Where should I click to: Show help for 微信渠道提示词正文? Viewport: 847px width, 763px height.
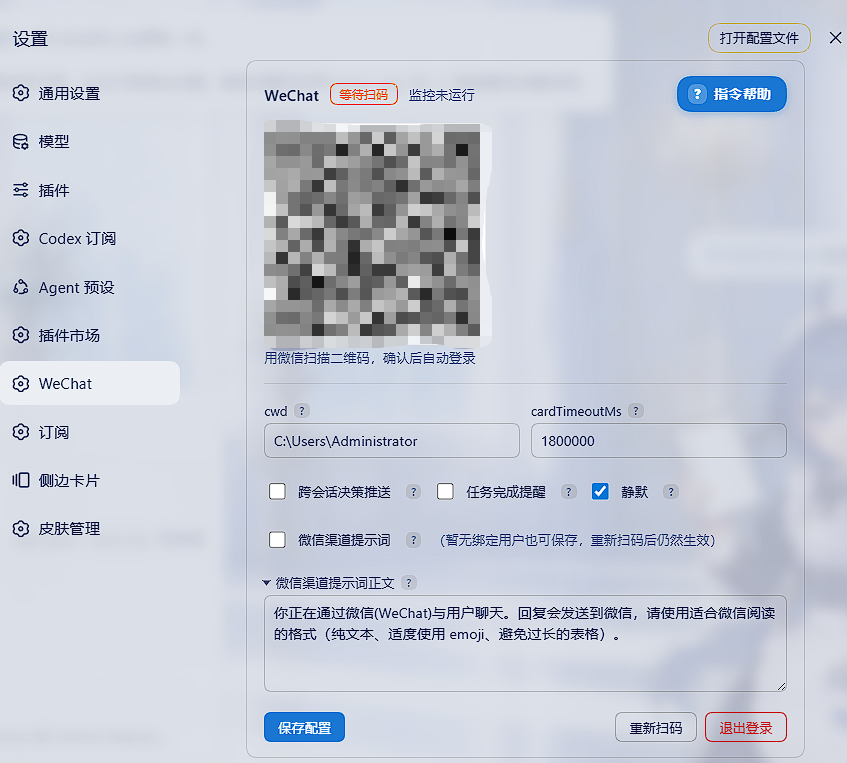409,583
